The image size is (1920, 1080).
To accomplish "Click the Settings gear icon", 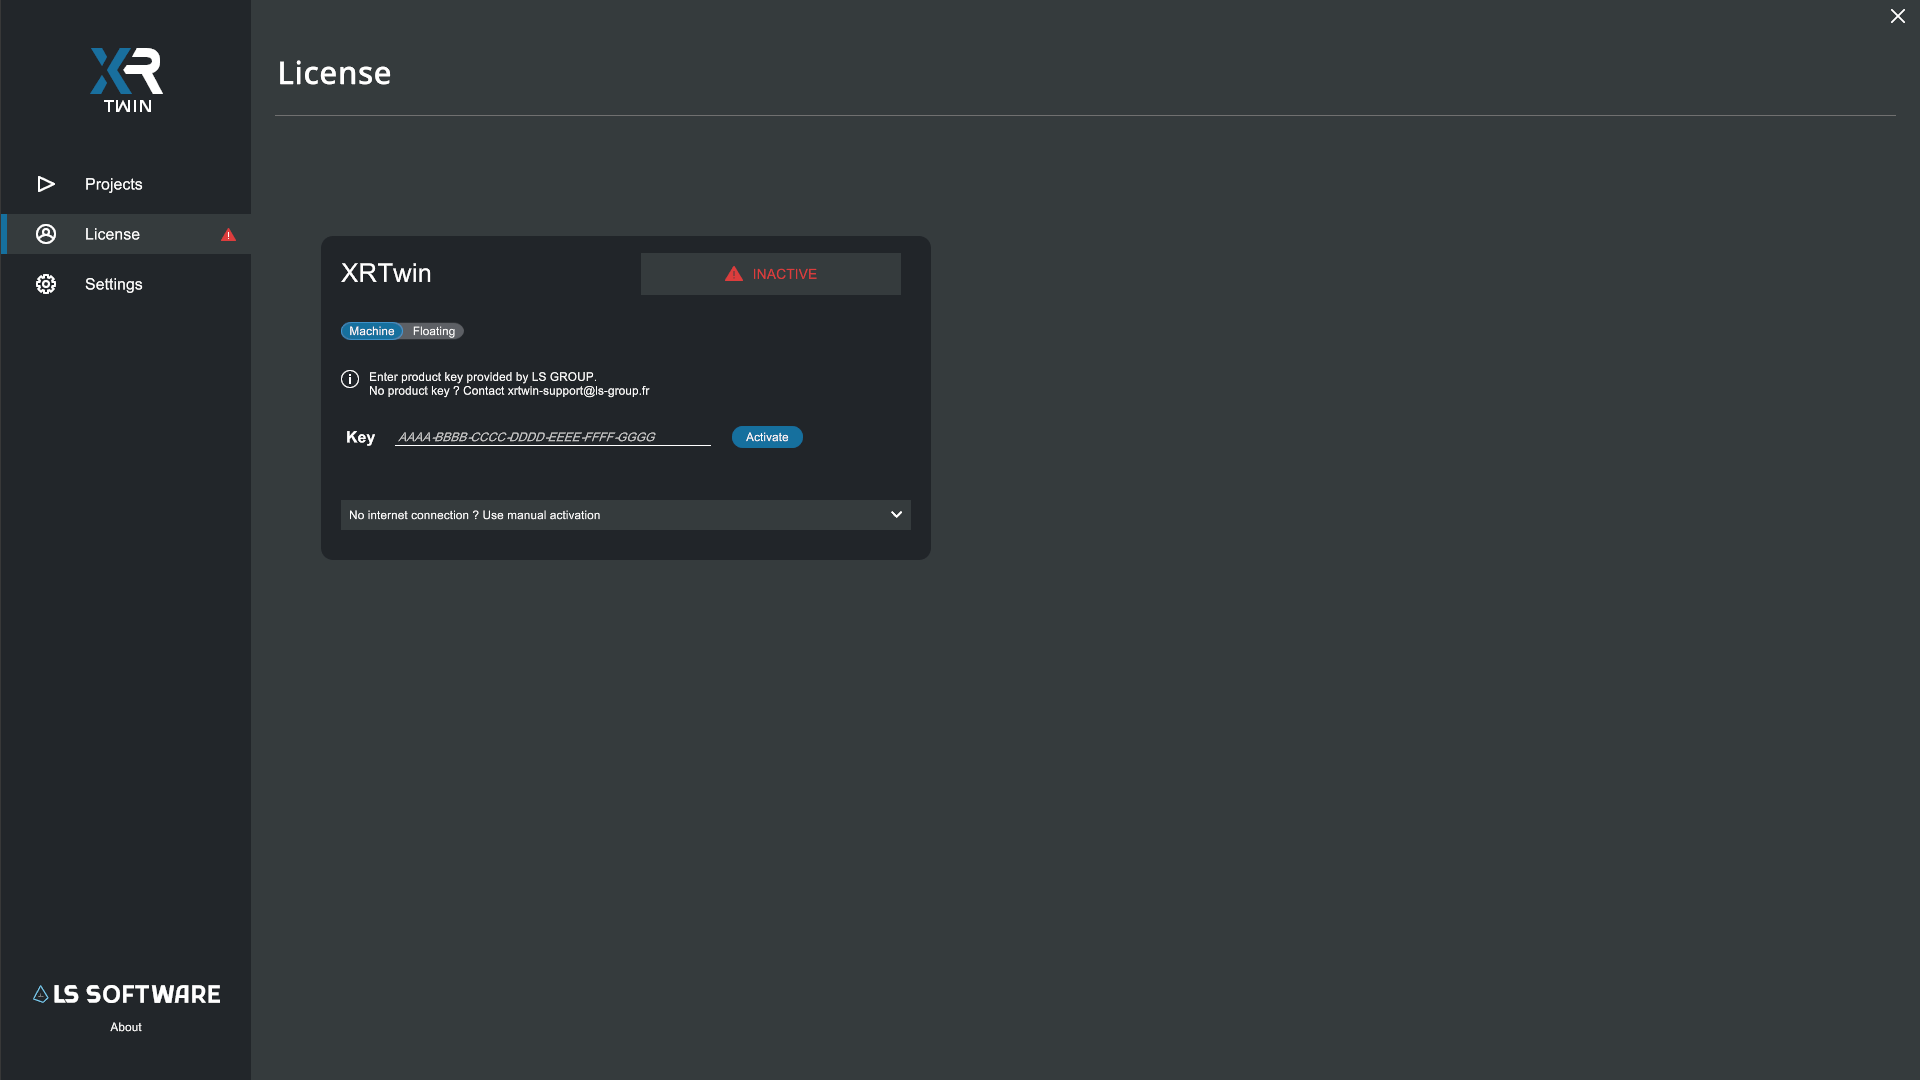I will coord(46,284).
